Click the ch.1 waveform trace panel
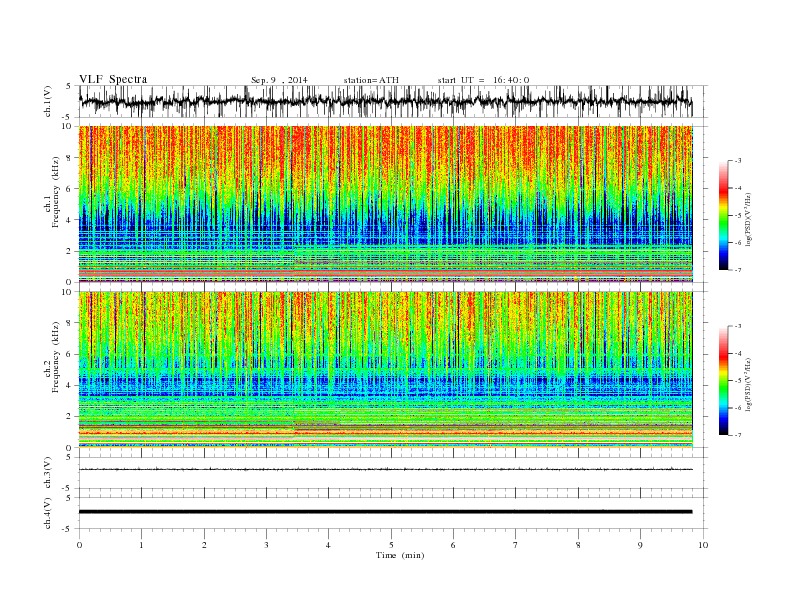Viewport: 792px width, 612px height. 393,101
